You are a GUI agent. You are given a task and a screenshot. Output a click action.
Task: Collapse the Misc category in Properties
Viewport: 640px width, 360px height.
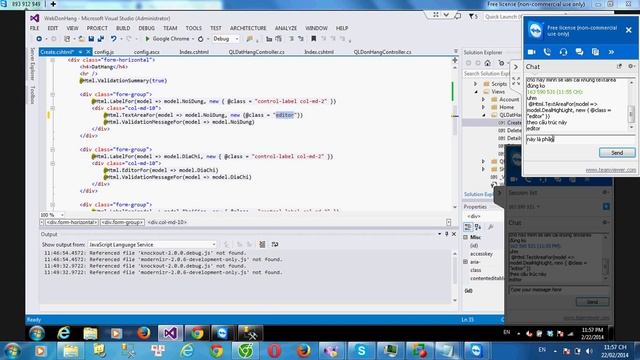pyautogui.click(x=465, y=237)
